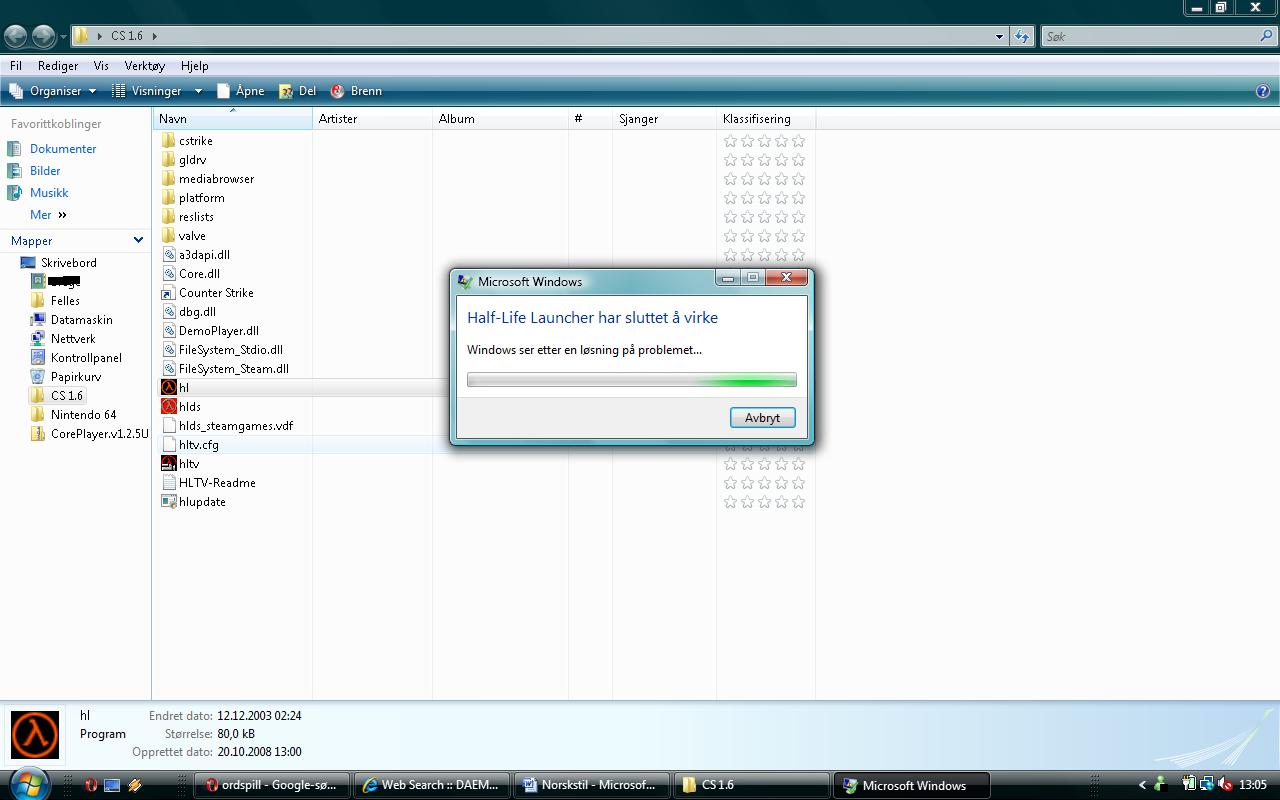Sort by Artister column header
Image resolution: width=1280 pixels, height=800 pixels.
pyautogui.click(x=372, y=118)
